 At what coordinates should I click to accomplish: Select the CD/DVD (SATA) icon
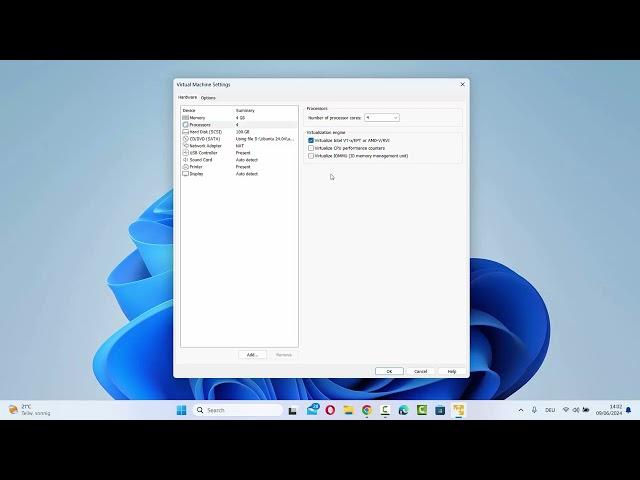185,139
